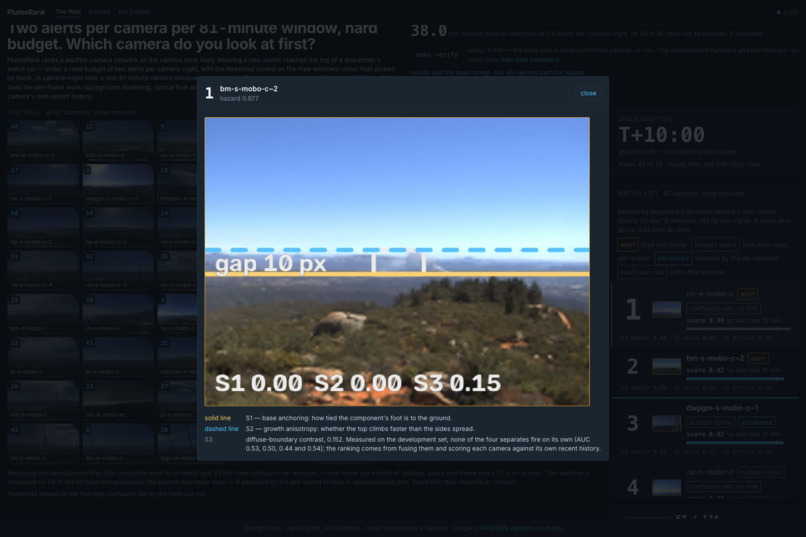Click thumbnail of watch list rank 3
The height and width of the screenshot is (537, 806).
point(666,423)
